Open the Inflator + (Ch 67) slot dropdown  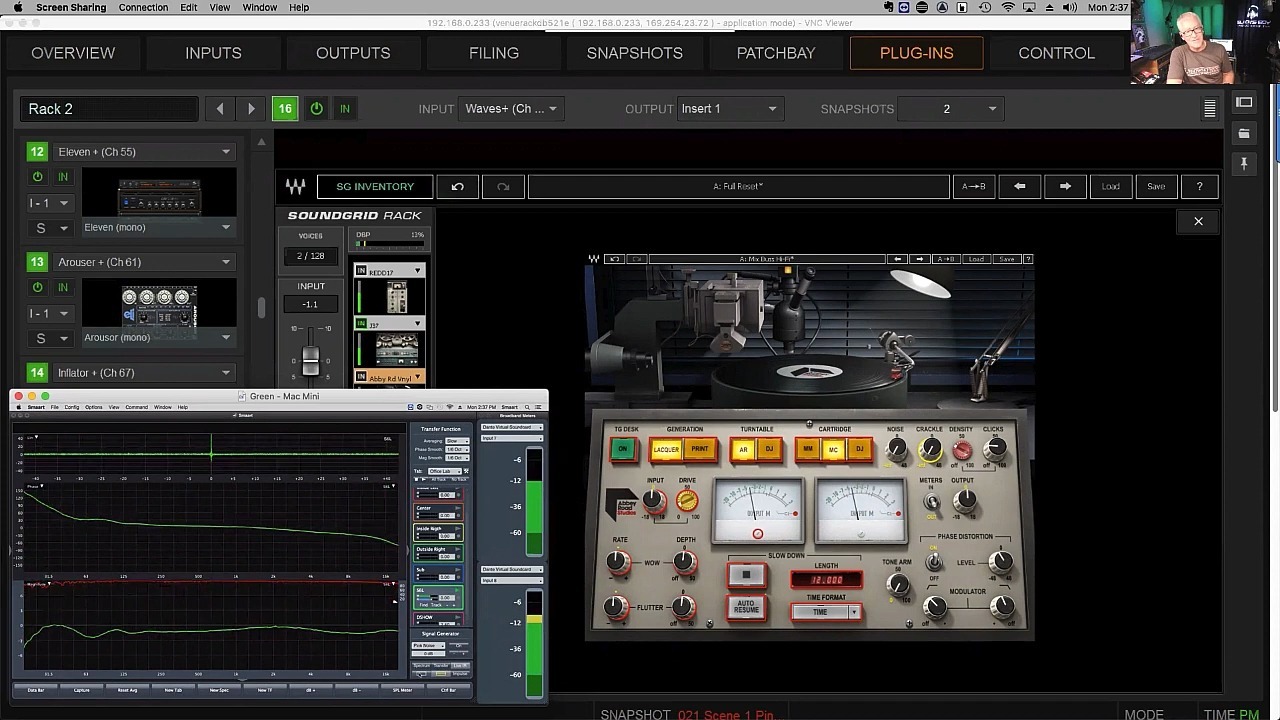point(144,373)
